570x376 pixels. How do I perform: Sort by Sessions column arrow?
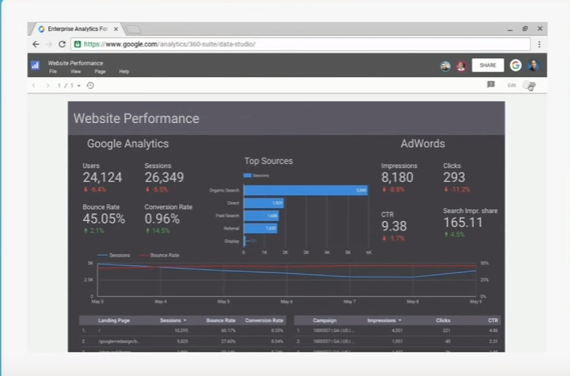click(x=185, y=320)
